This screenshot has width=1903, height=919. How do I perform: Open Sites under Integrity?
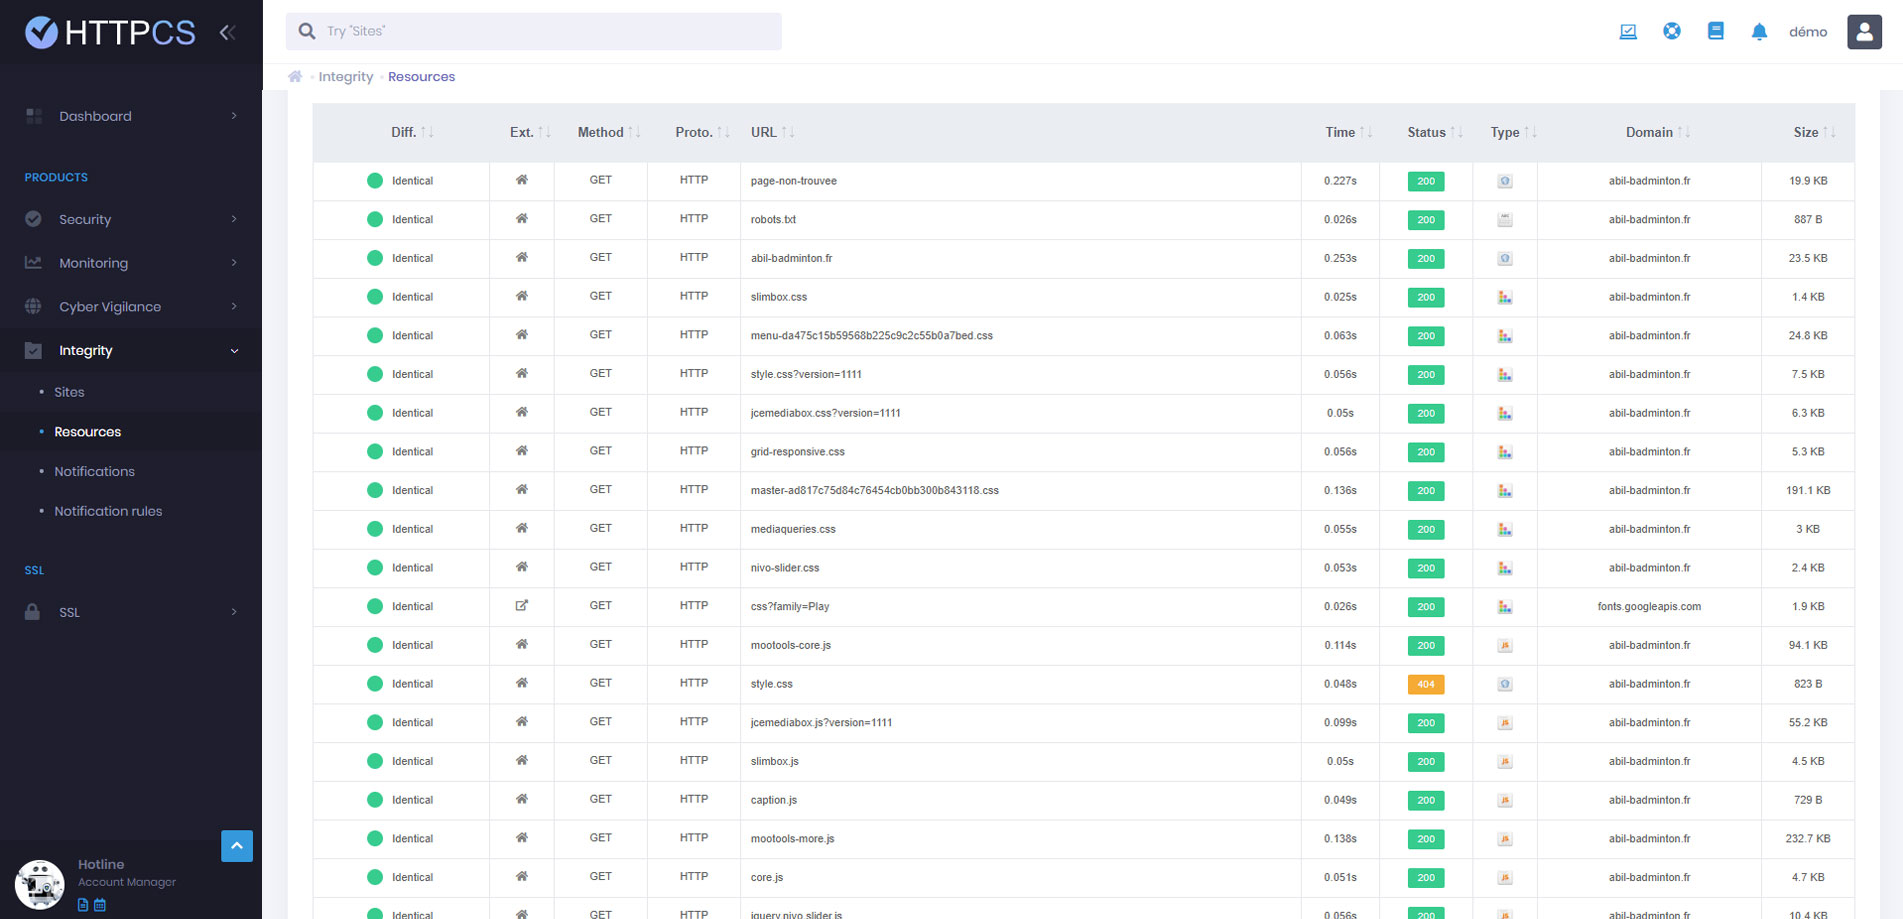(69, 392)
